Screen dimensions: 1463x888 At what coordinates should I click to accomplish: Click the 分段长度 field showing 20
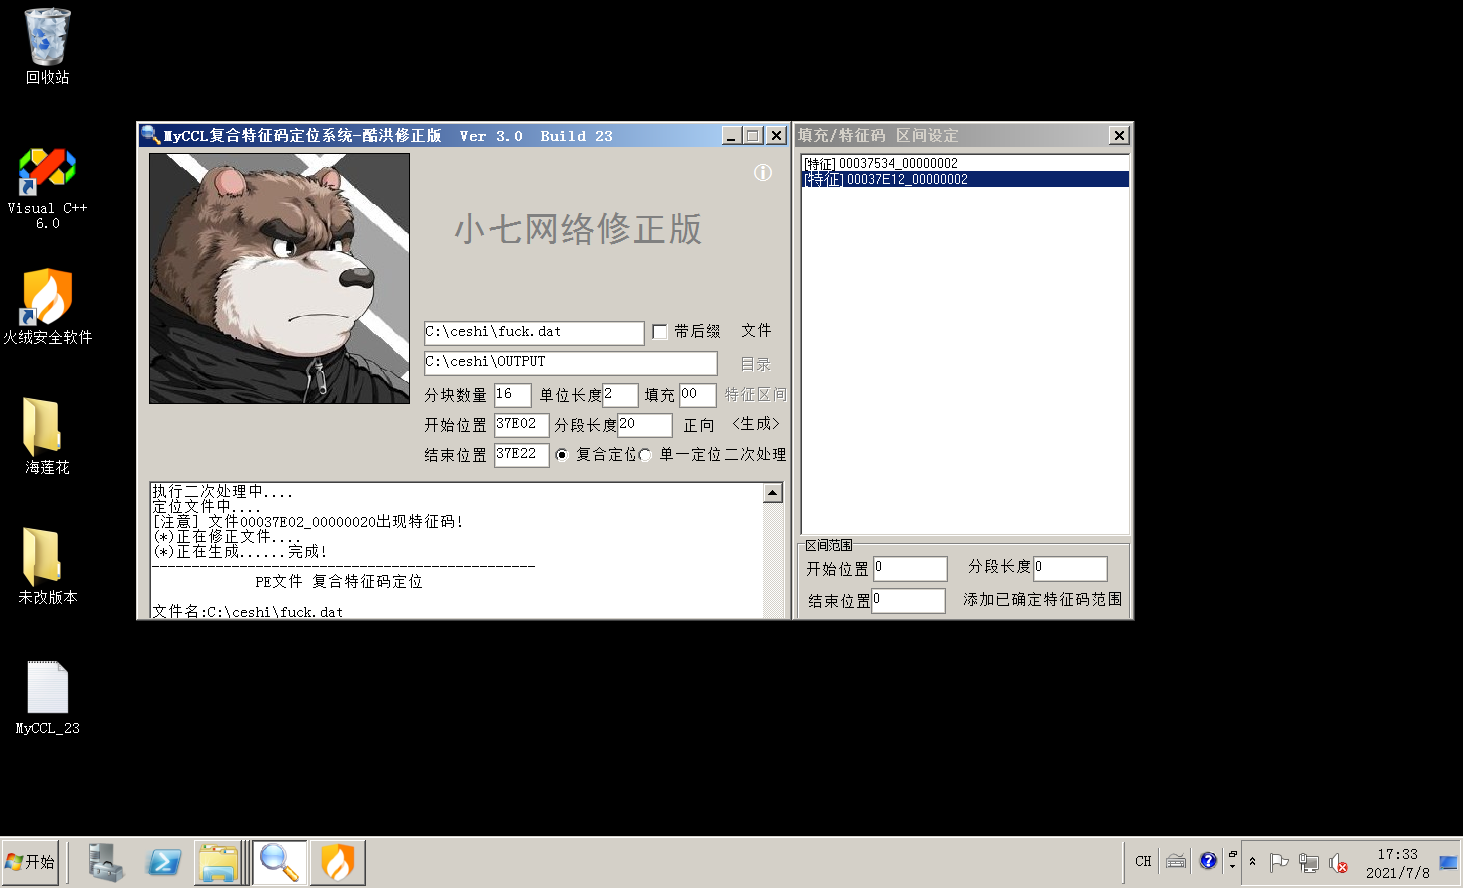(644, 425)
